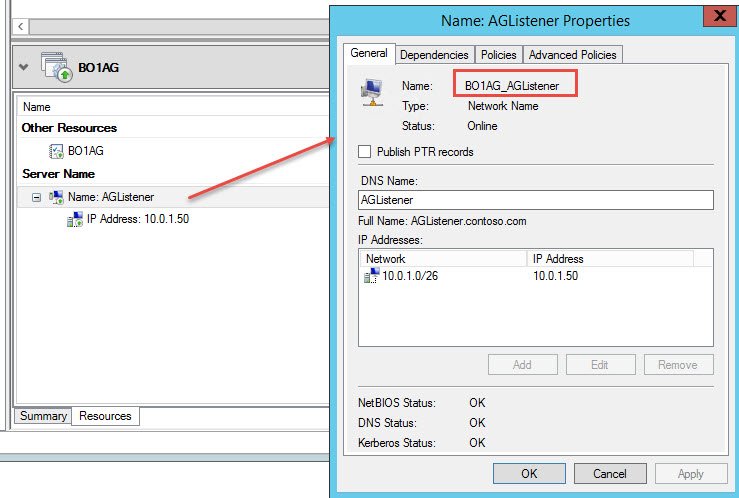
Task: Click the BO1AG role icon in header
Action: click(57, 67)
